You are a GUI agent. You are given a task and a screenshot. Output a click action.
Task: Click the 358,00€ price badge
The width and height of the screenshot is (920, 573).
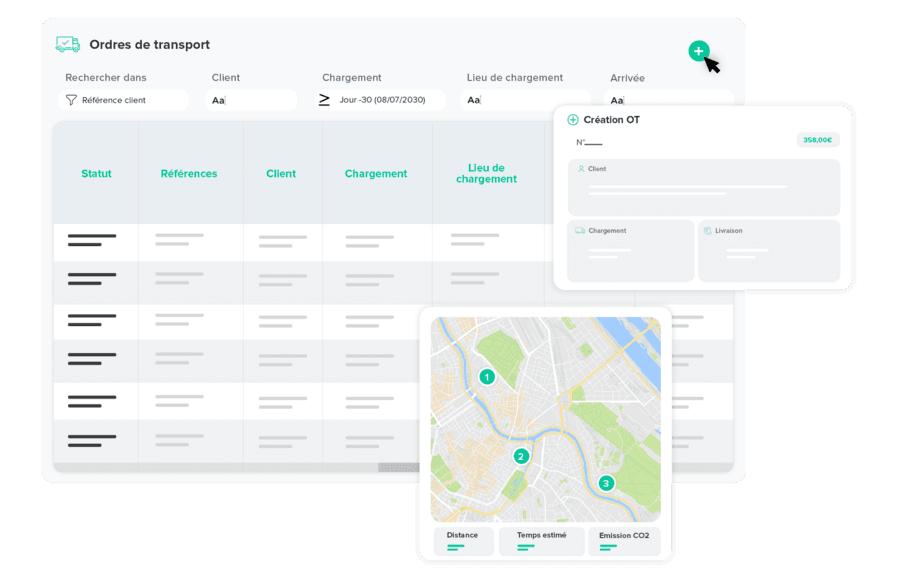coord(817,140)
